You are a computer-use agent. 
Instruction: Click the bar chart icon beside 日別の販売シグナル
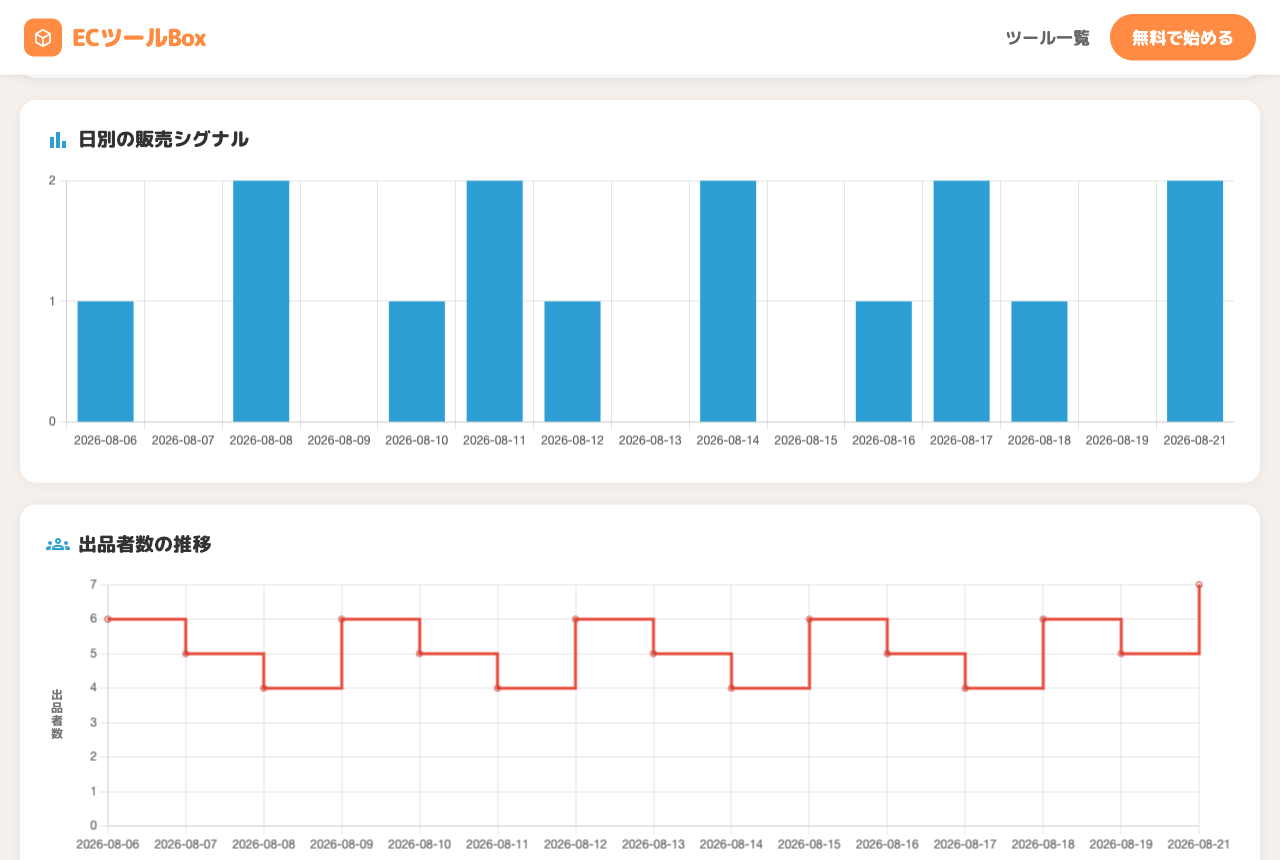[x=58, y=140]
